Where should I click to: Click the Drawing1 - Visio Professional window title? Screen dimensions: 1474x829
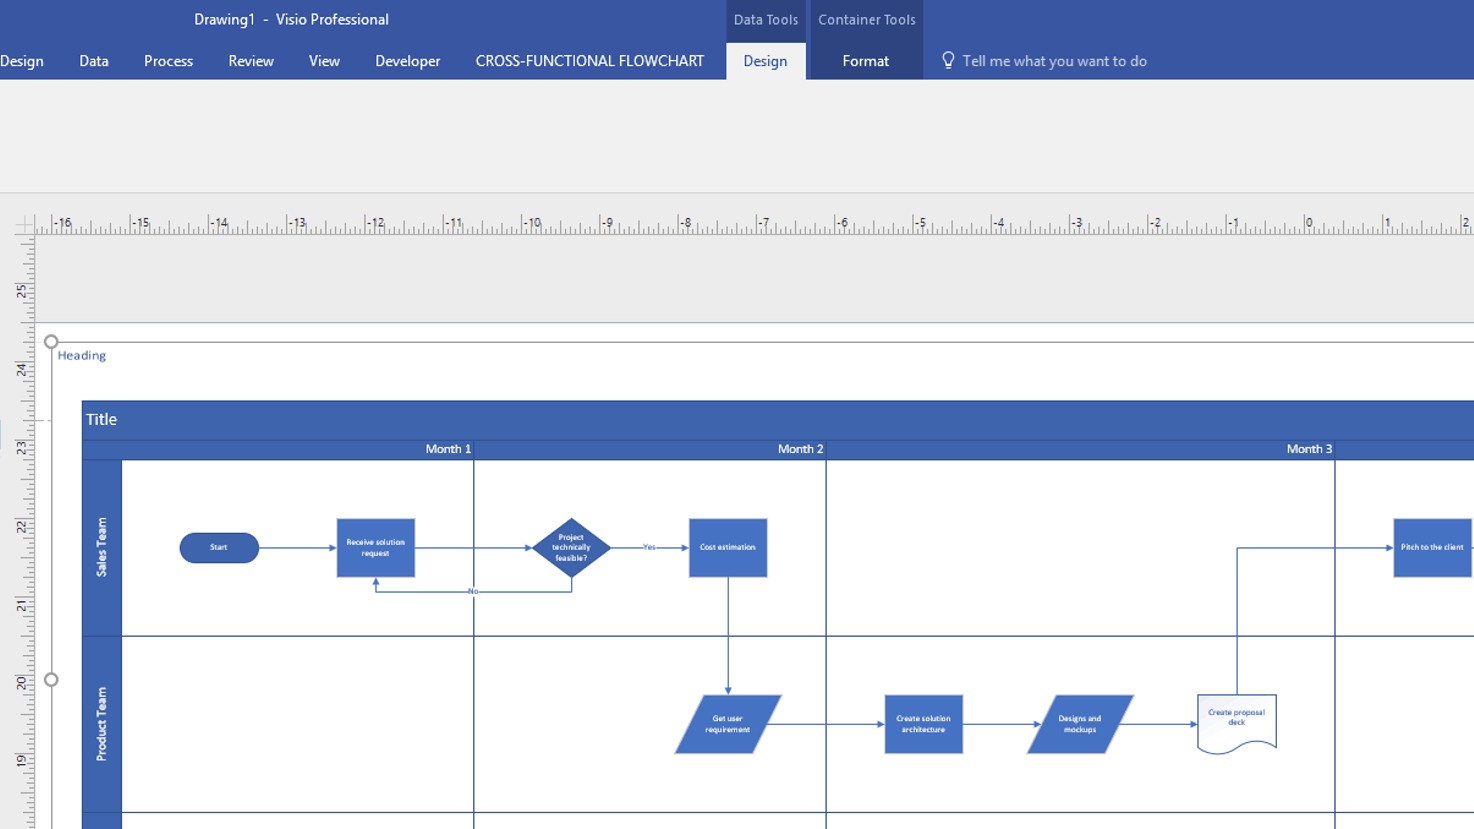[x=291, y=20]
